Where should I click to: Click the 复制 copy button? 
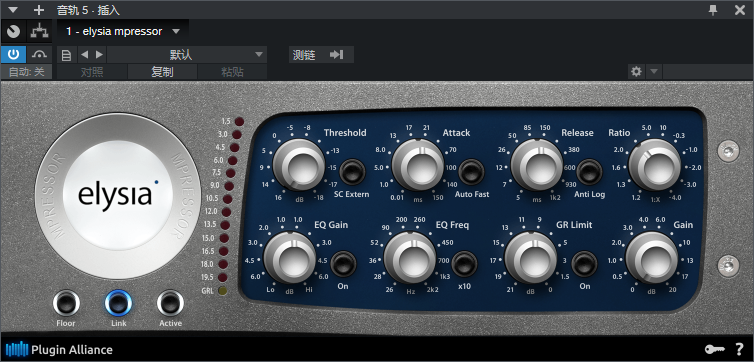click(162, 72)
